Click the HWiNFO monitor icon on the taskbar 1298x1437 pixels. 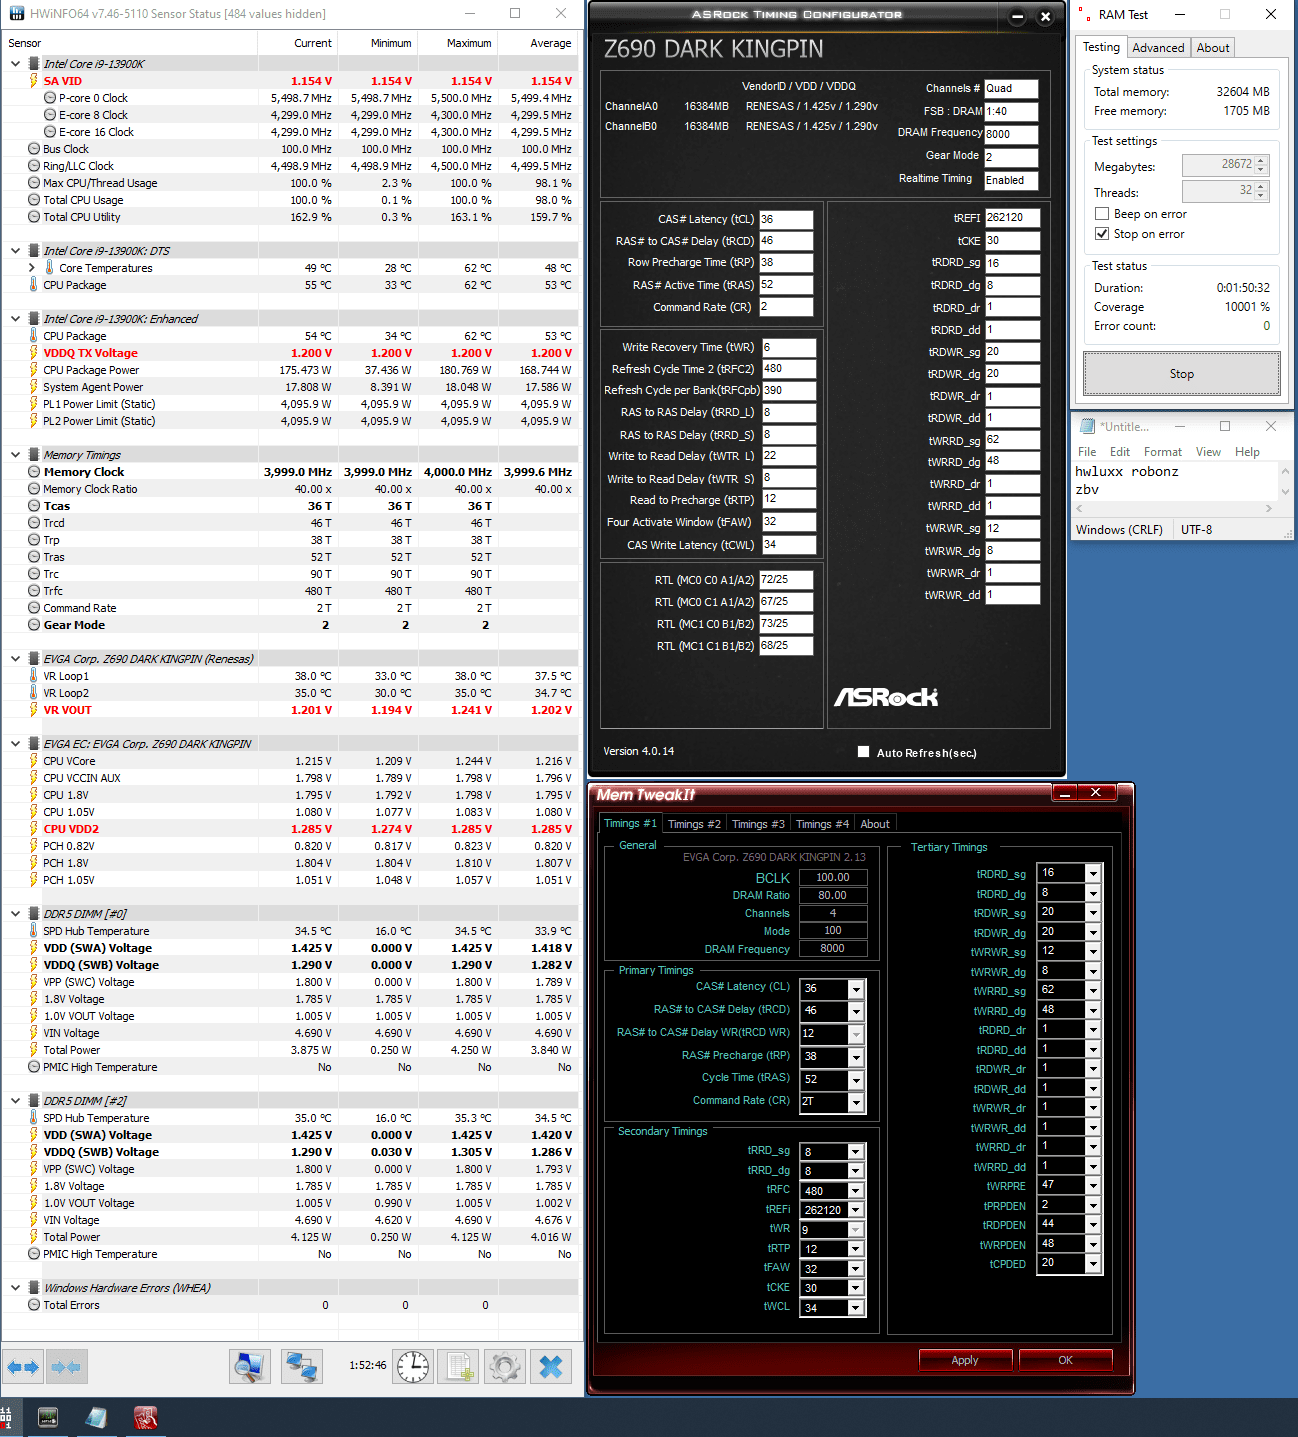tap(48, 1417)
